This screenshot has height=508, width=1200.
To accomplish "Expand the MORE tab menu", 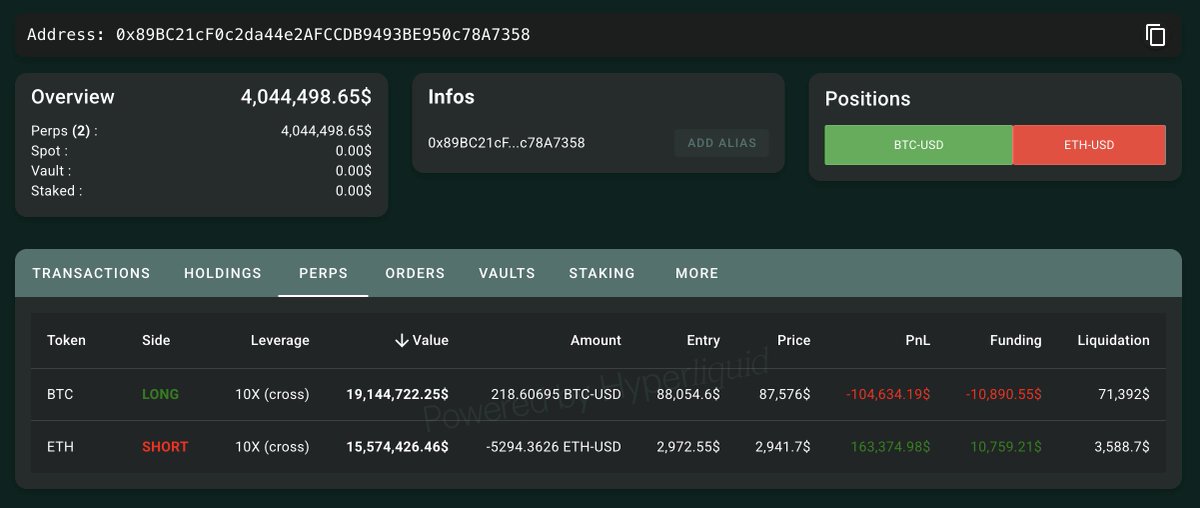I will [x=696, y=273].
